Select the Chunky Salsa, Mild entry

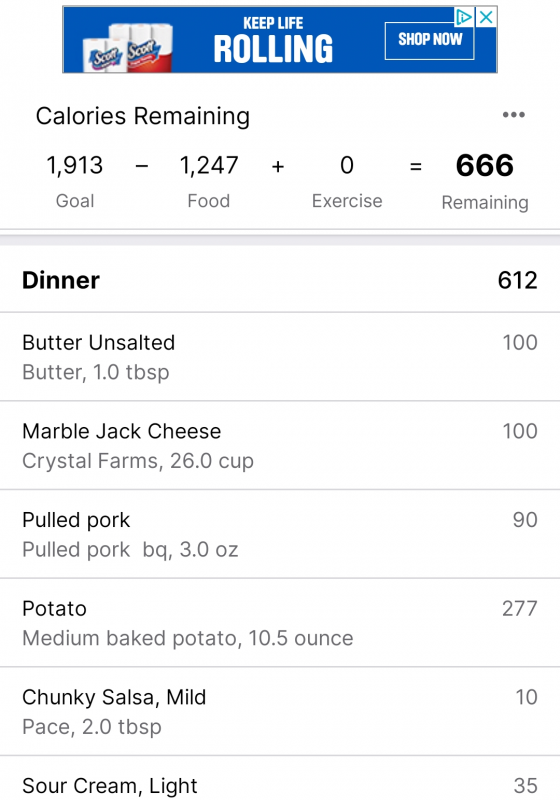click(x=280, y=711)
